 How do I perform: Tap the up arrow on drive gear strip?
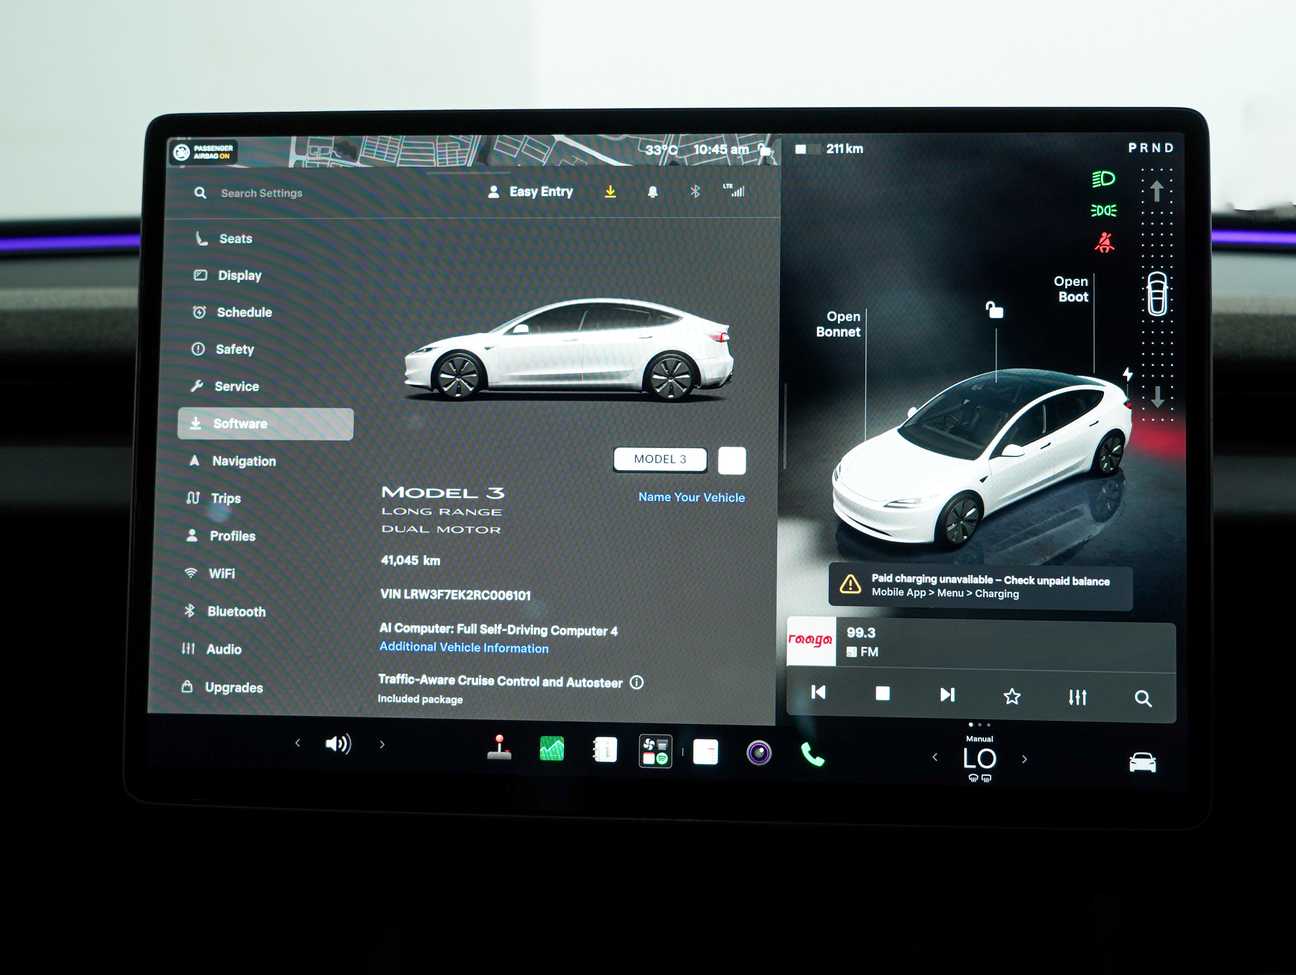[1157, 190]
